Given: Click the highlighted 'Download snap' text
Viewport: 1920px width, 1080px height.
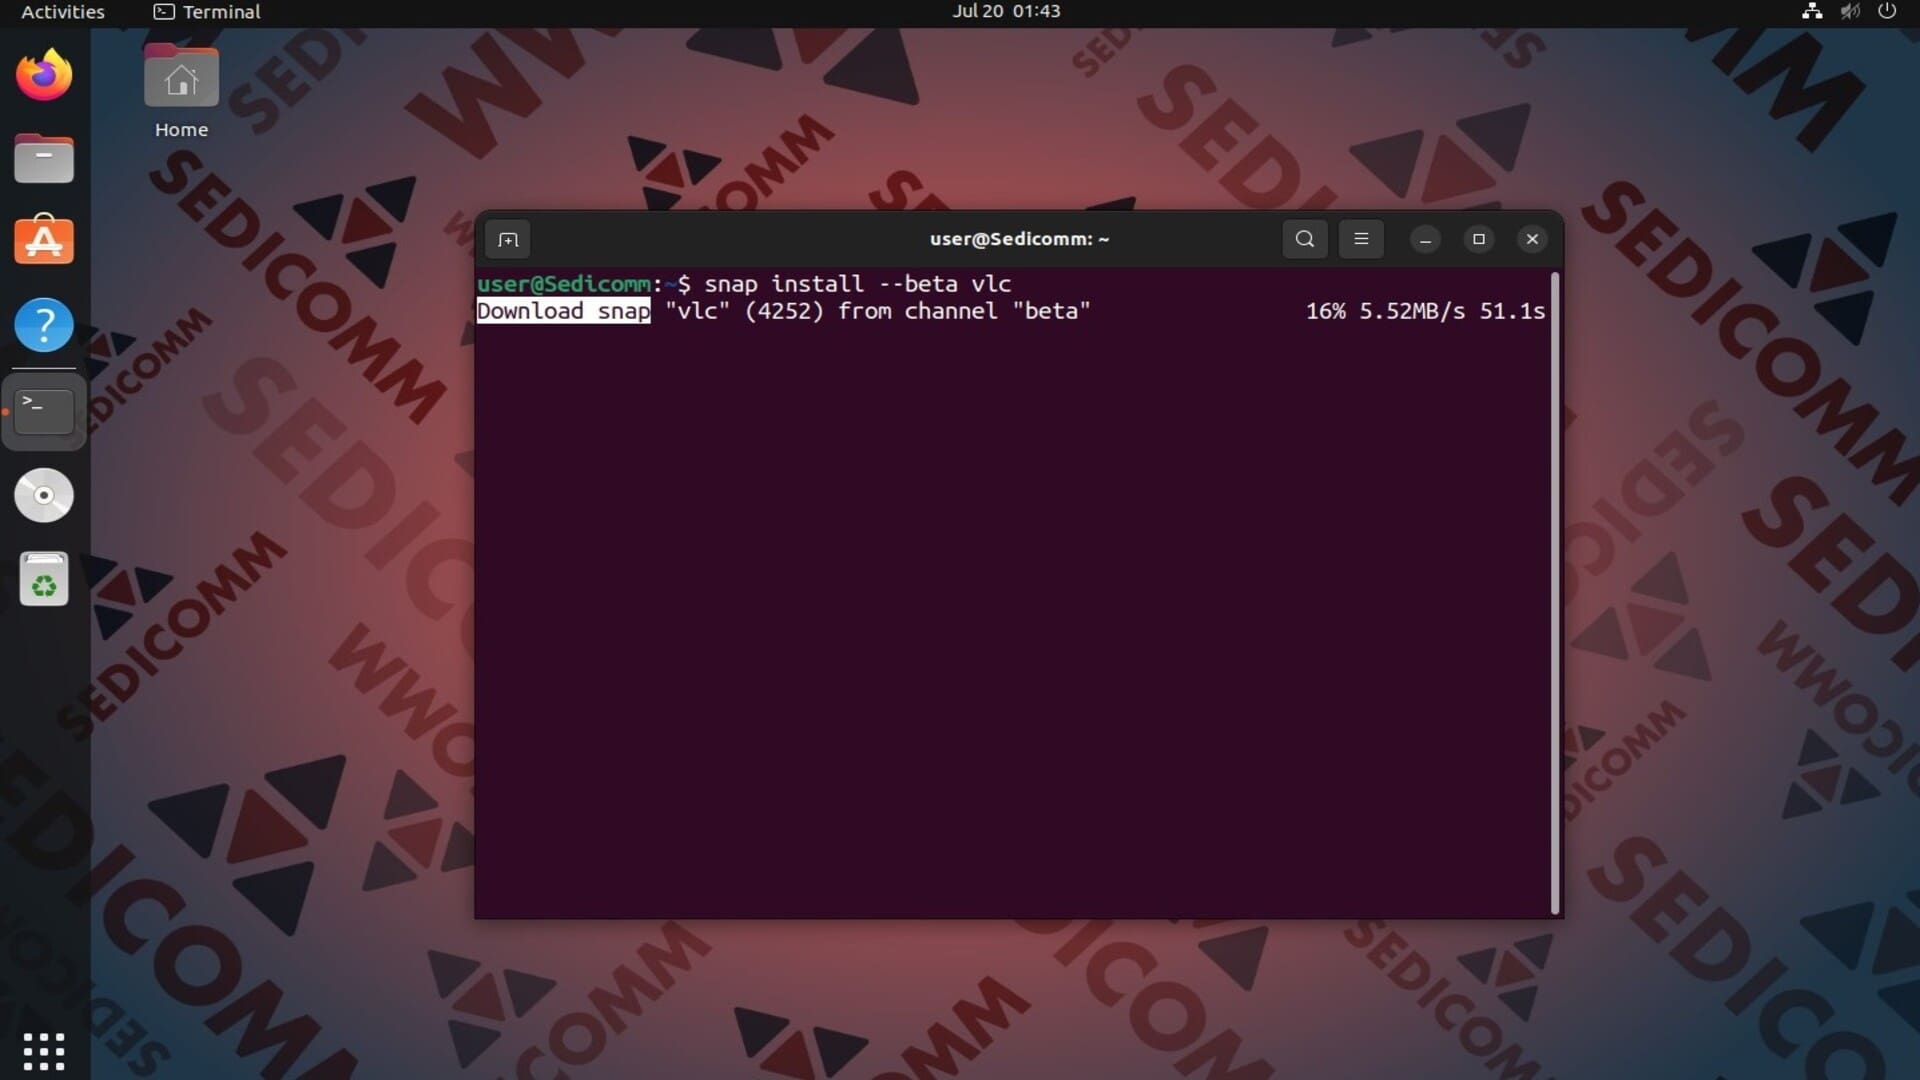Looking at the screenshot, I should coord(563,311).
